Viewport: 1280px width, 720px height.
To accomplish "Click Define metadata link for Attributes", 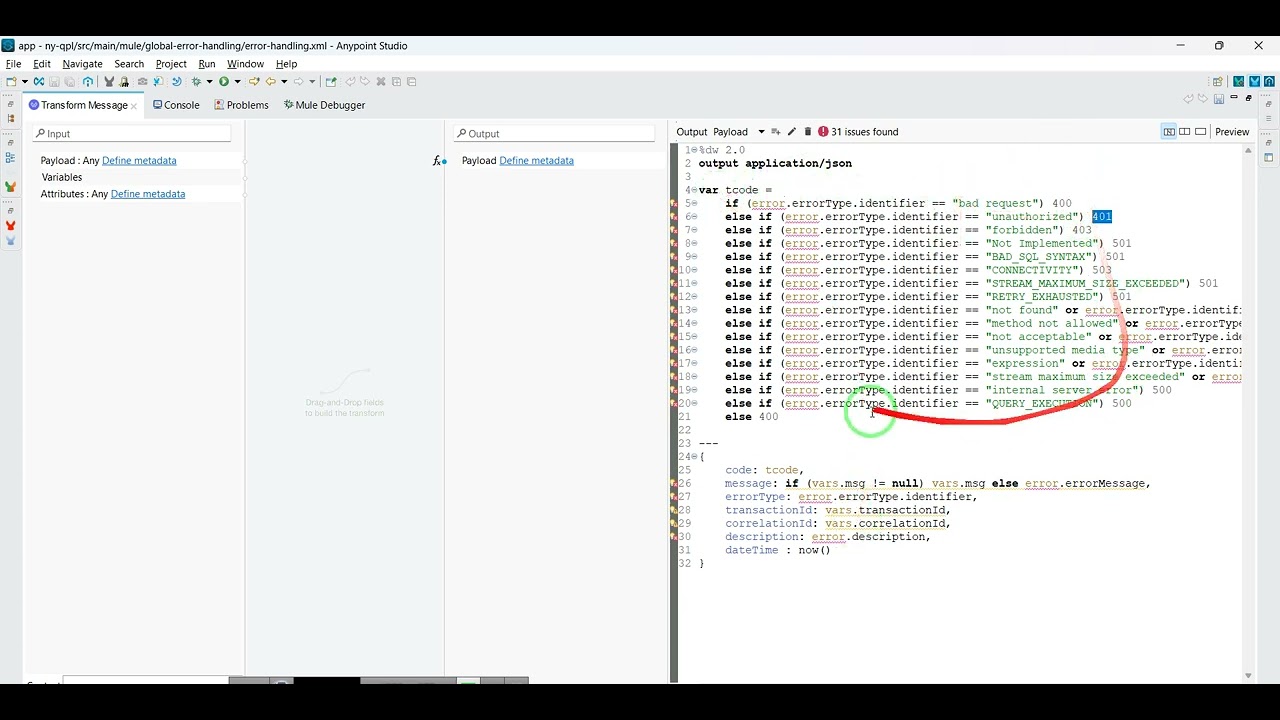I will point(148,194).
